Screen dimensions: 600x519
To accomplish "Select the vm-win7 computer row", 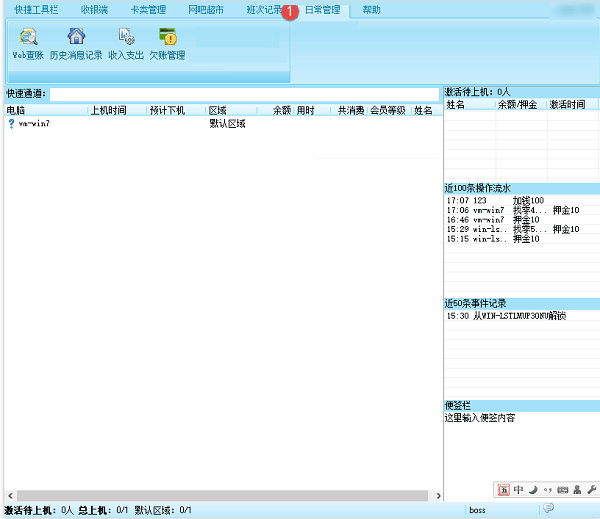I will pyautogui.click(x=34, y=123).
